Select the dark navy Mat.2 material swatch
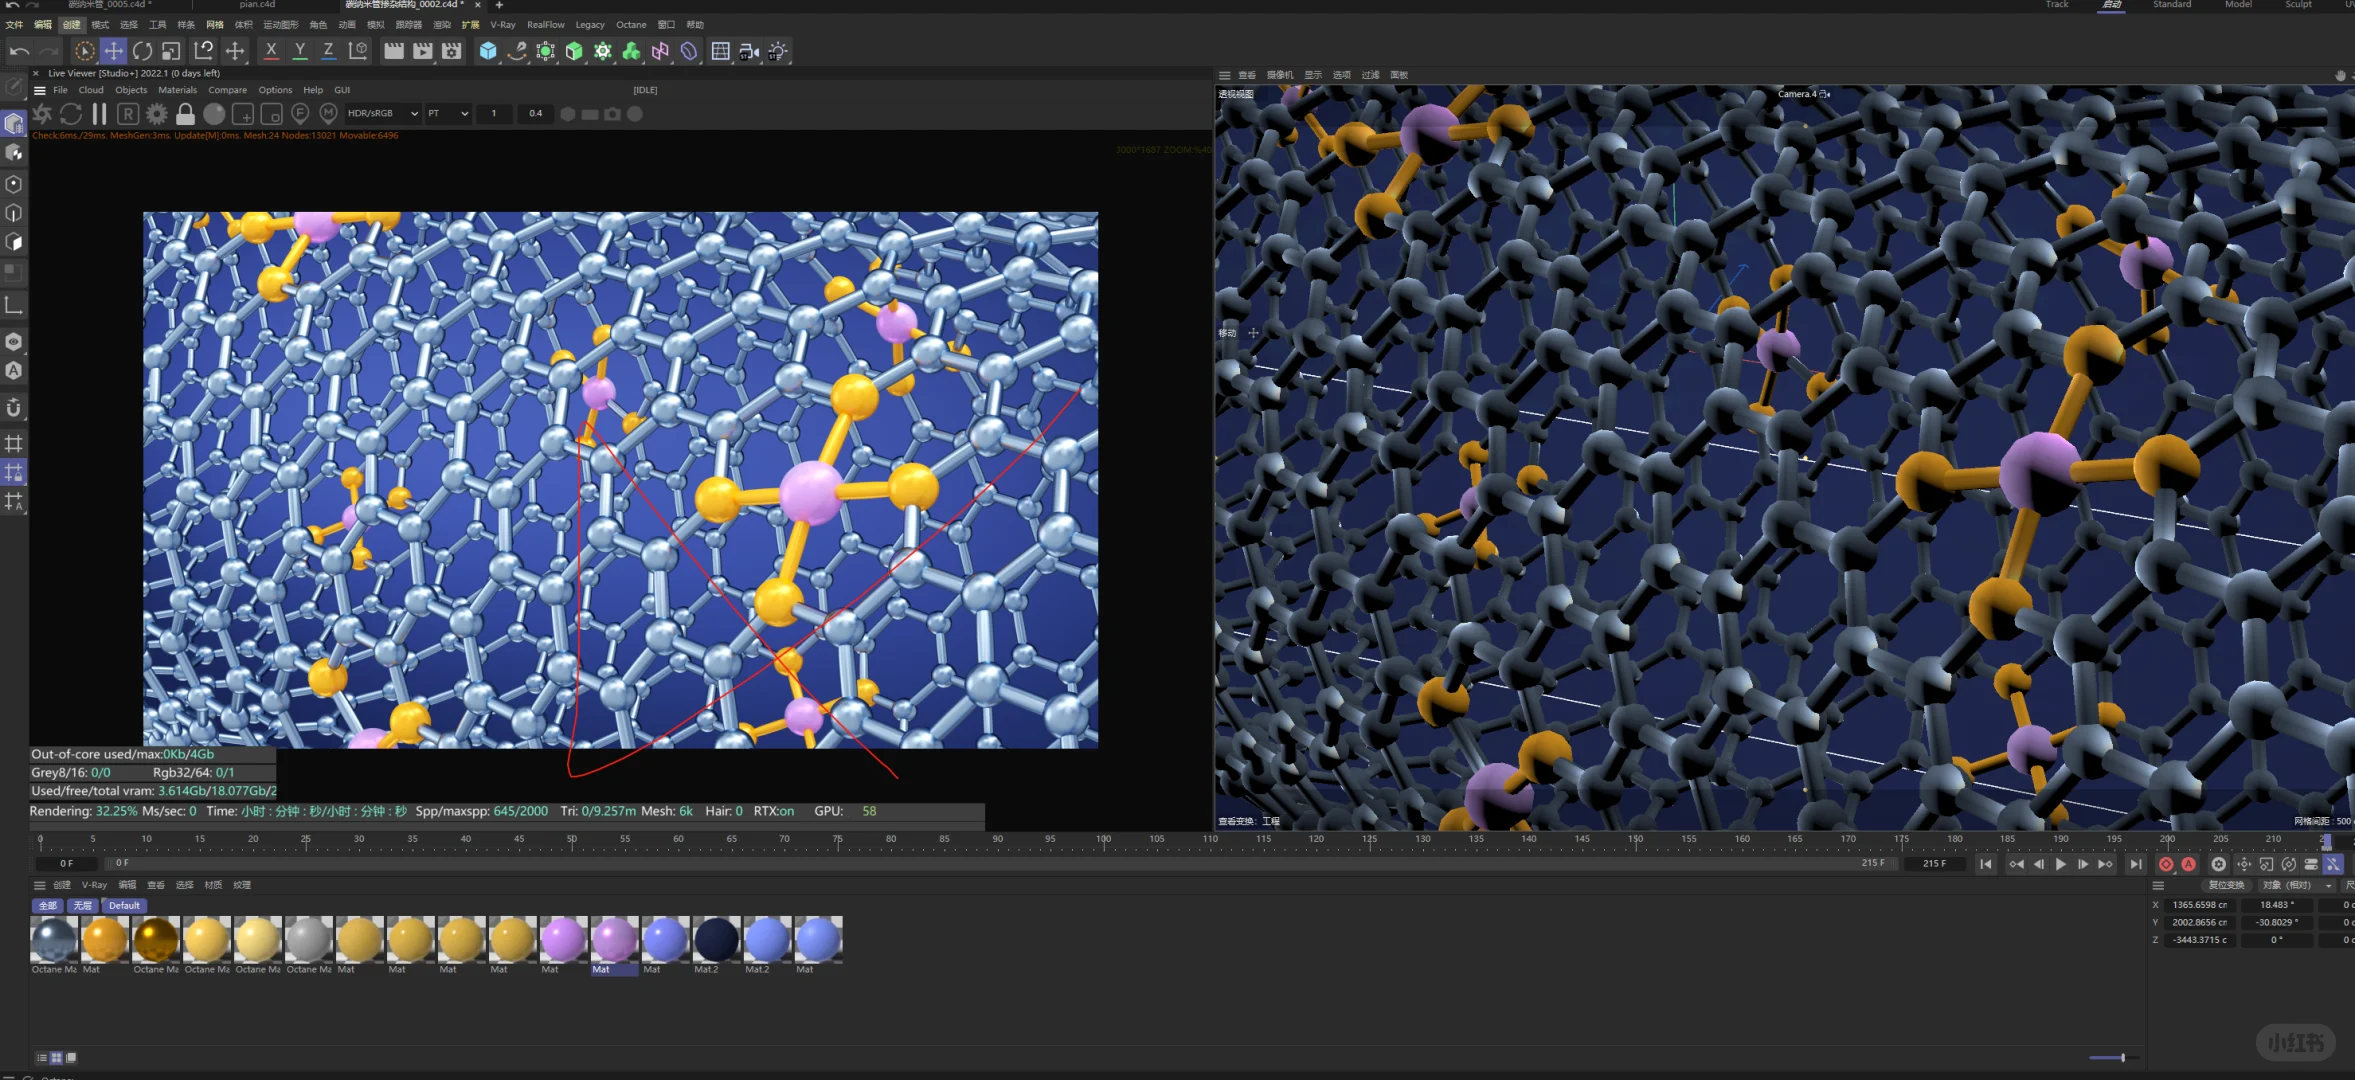This screenshot has height=1080, width=2355. coord(716,940)
